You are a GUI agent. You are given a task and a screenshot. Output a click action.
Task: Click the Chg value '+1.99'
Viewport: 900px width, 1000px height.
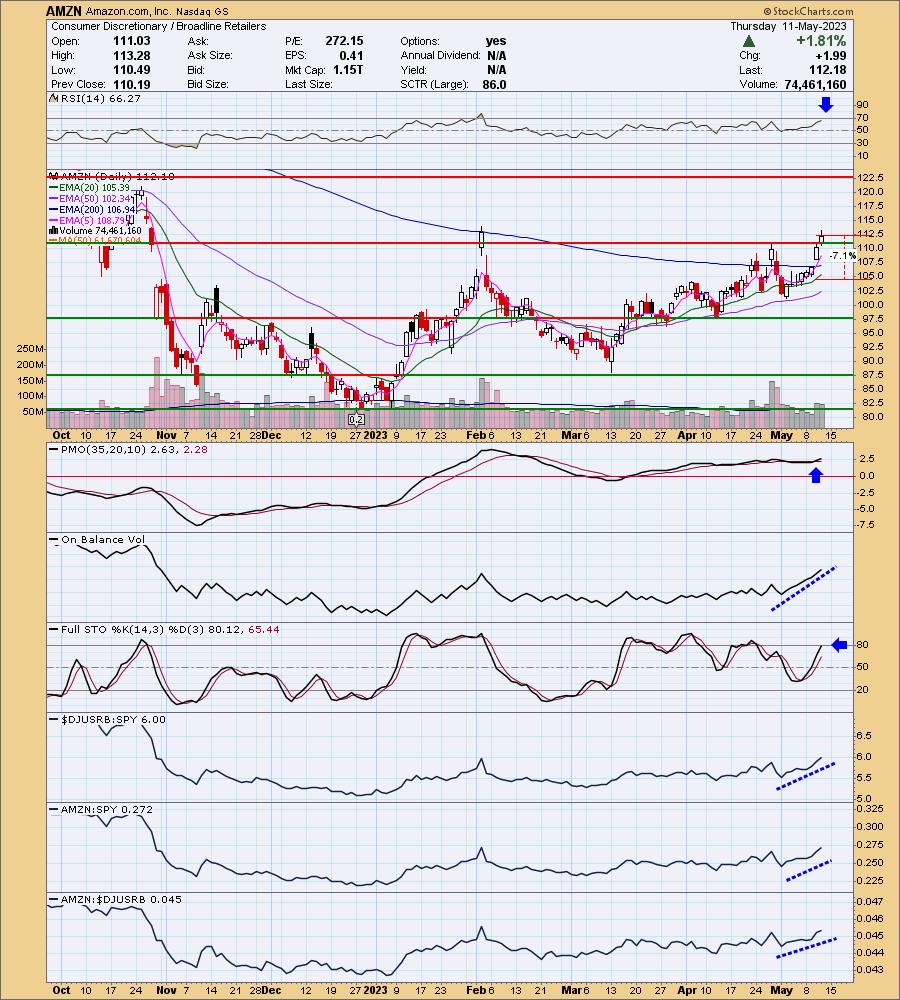pos(831,55)
